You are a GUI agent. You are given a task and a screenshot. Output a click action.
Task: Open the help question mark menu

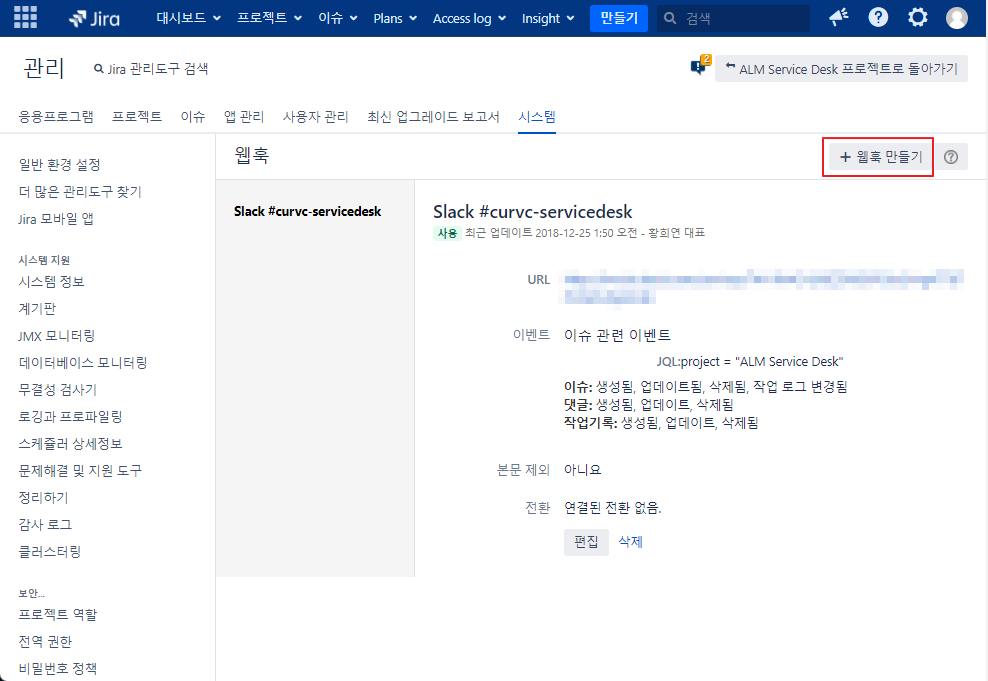pyautogui.click(x=878, y=18)
